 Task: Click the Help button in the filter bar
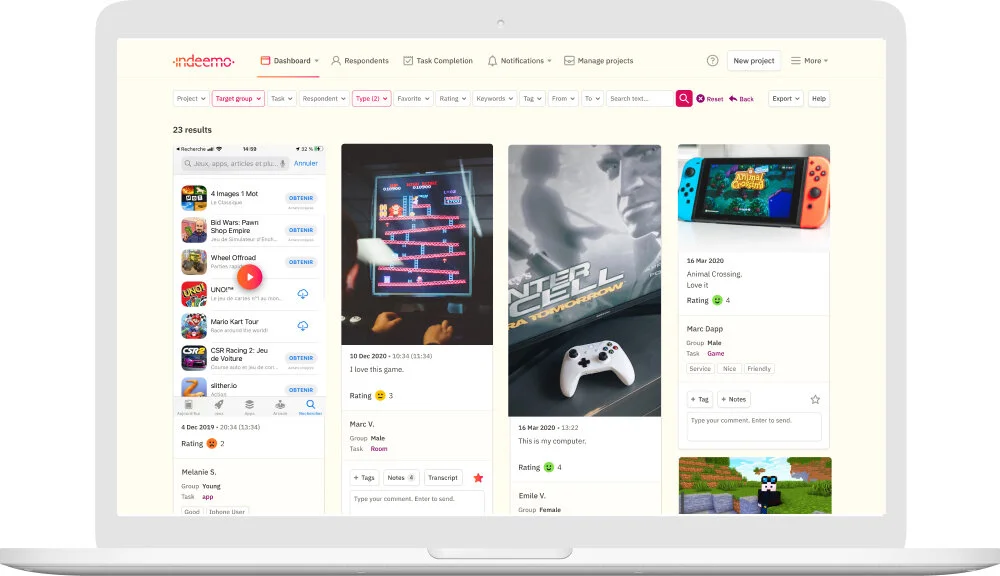(819, 98)
